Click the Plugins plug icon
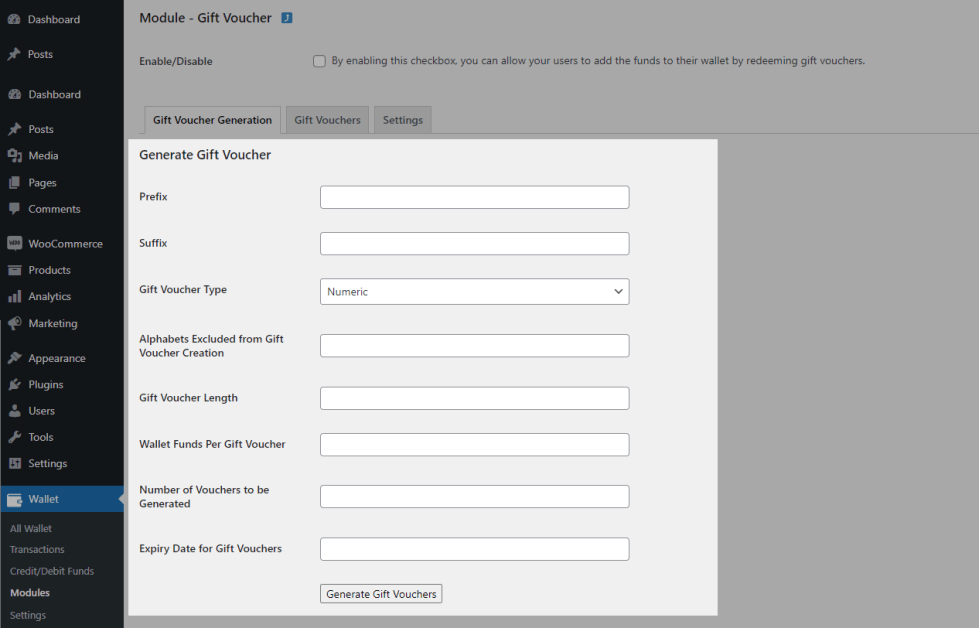This screenshot has width=979, height=628. click(14, 385)
